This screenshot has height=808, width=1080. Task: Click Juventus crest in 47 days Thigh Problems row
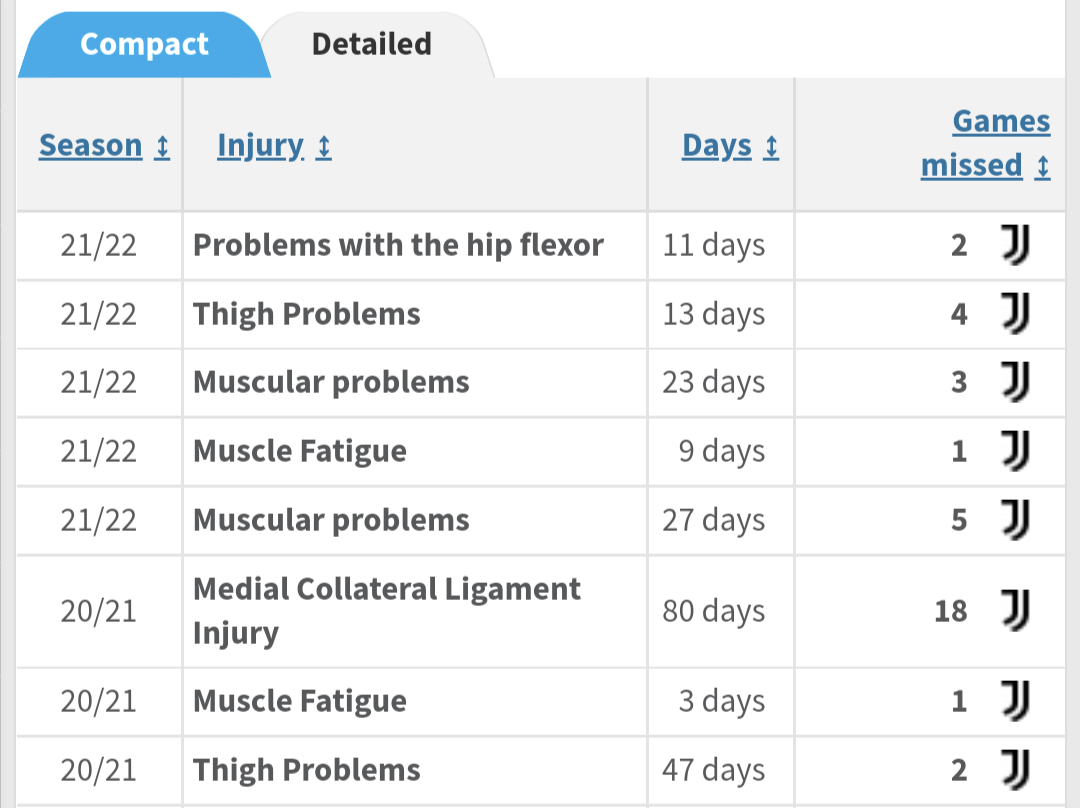pyautogui.click(x=1015, y=770)
